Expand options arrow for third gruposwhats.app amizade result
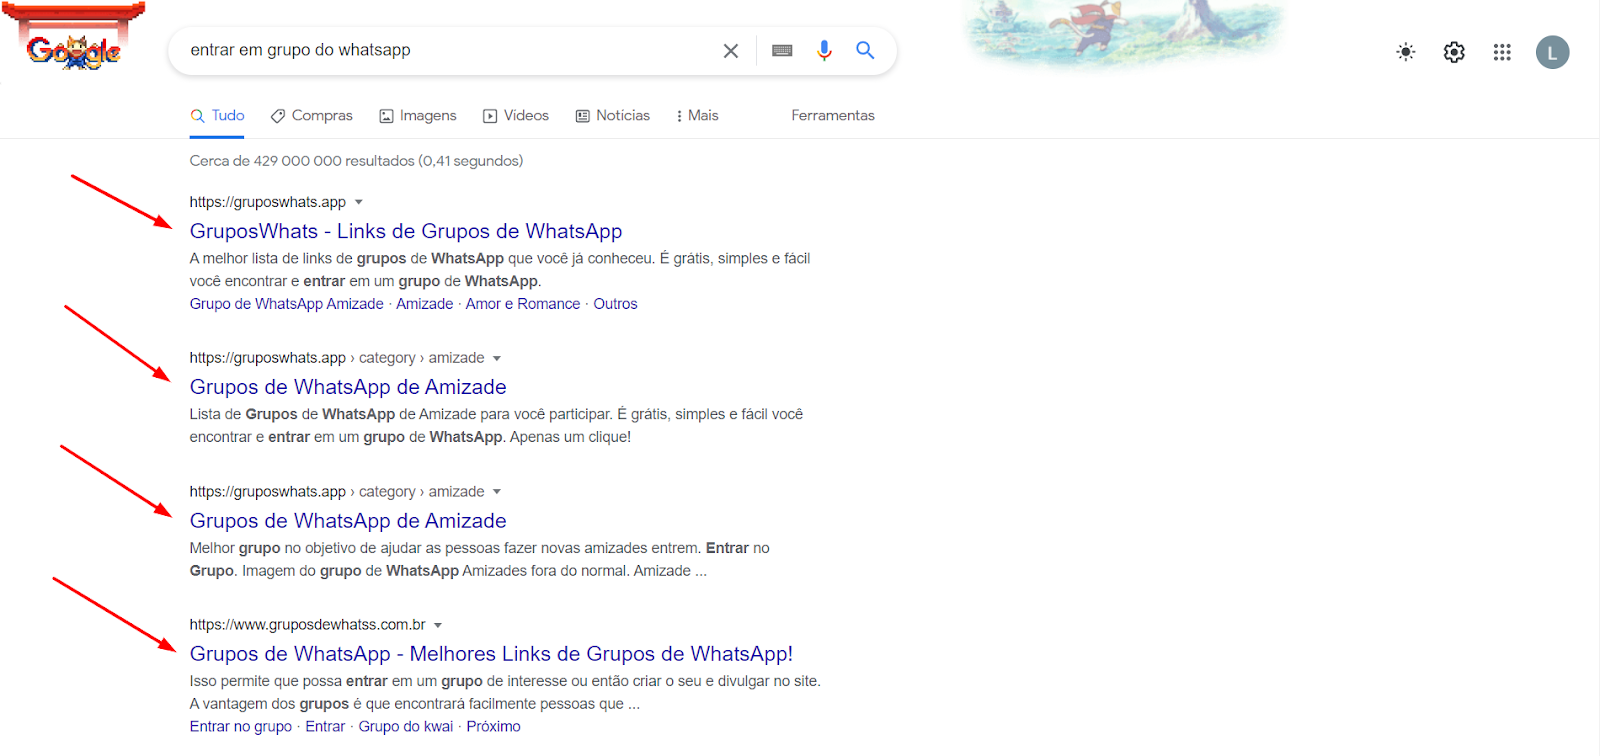Image resolution: width=1600 pixels, height=756 pixels. pos(497,492)
